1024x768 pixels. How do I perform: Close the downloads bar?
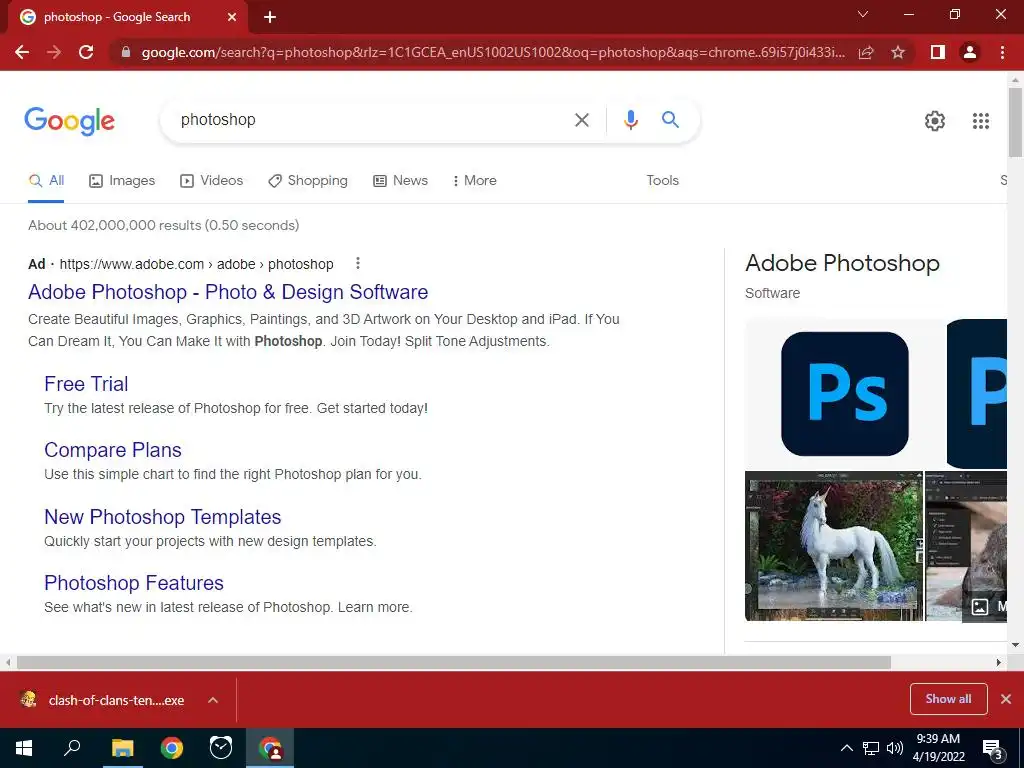(1006, 699)
